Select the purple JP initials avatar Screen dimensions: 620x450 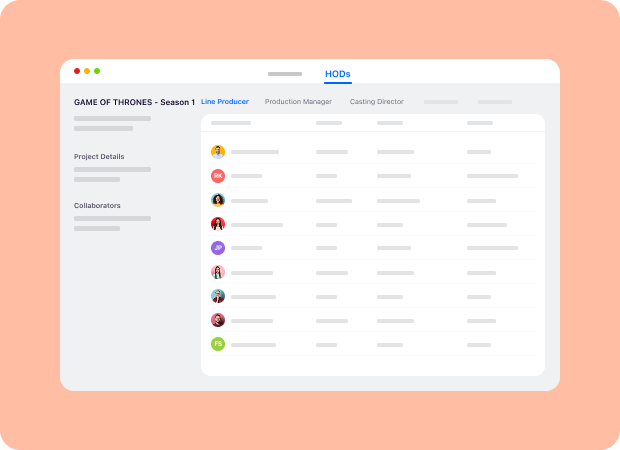coord(218,248)
